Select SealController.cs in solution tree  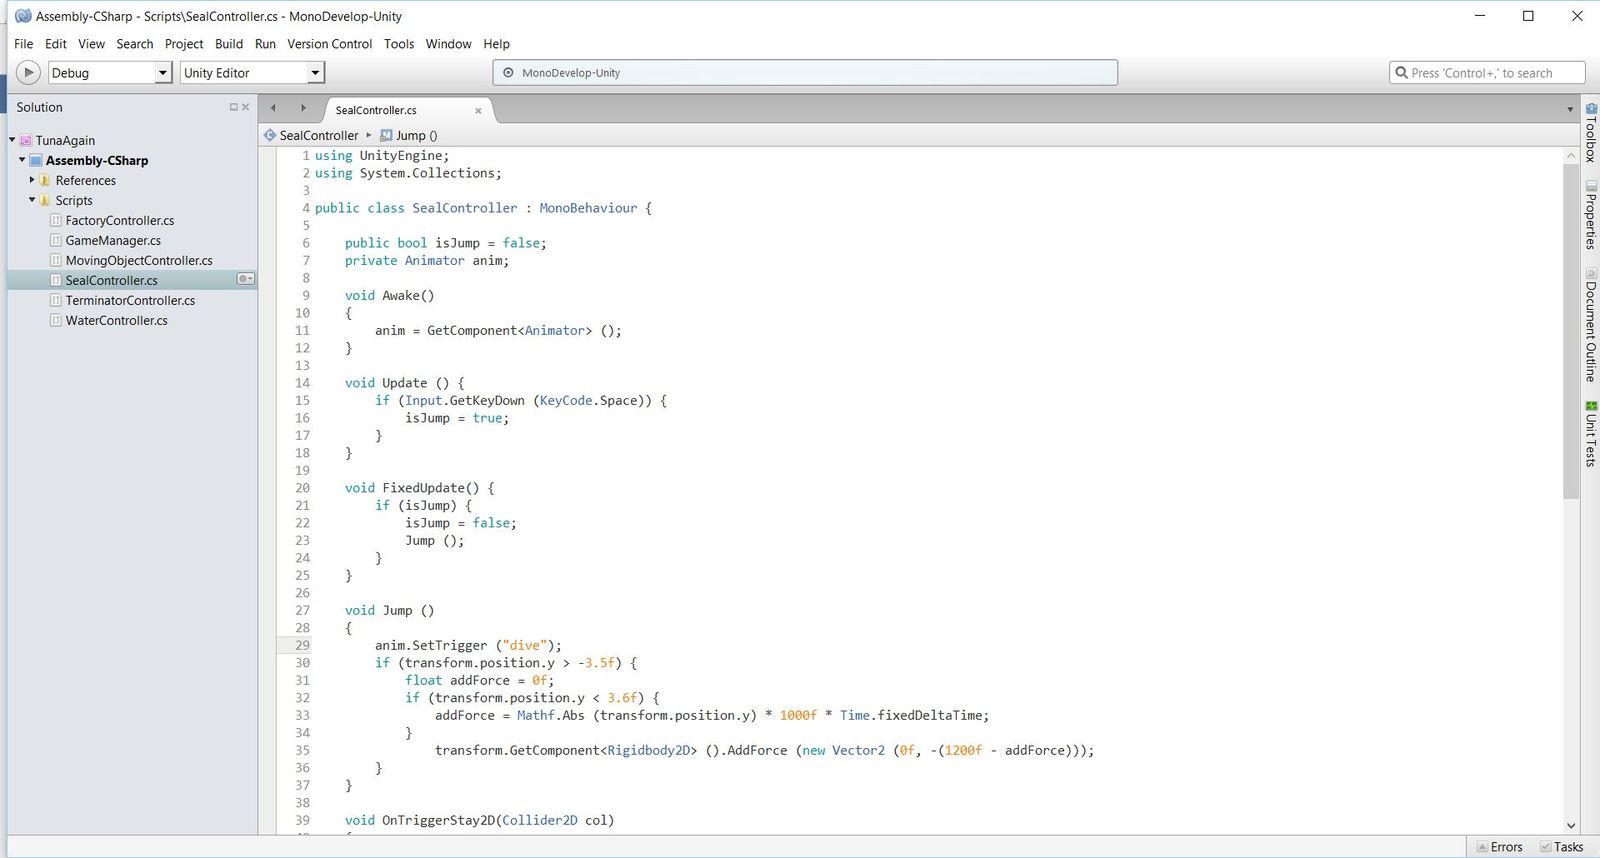132,280
